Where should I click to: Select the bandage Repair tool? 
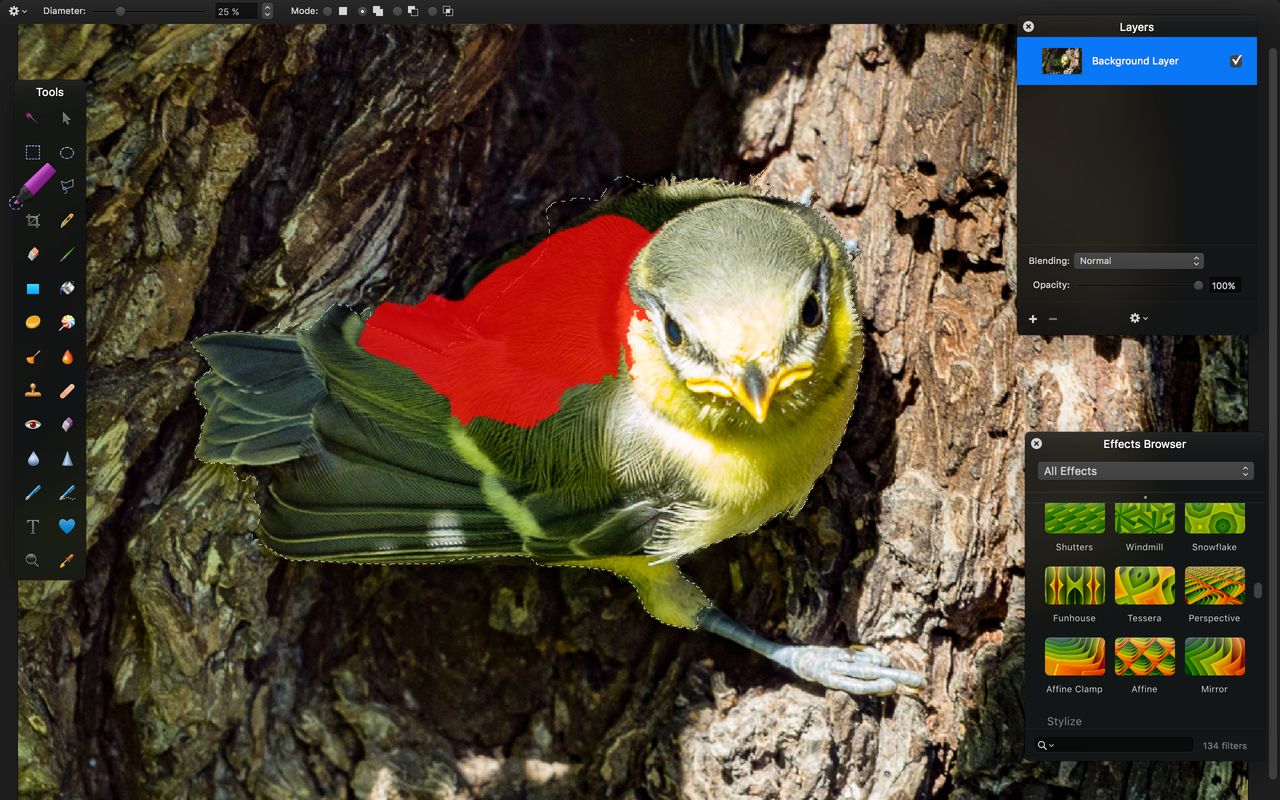[66, 390]
